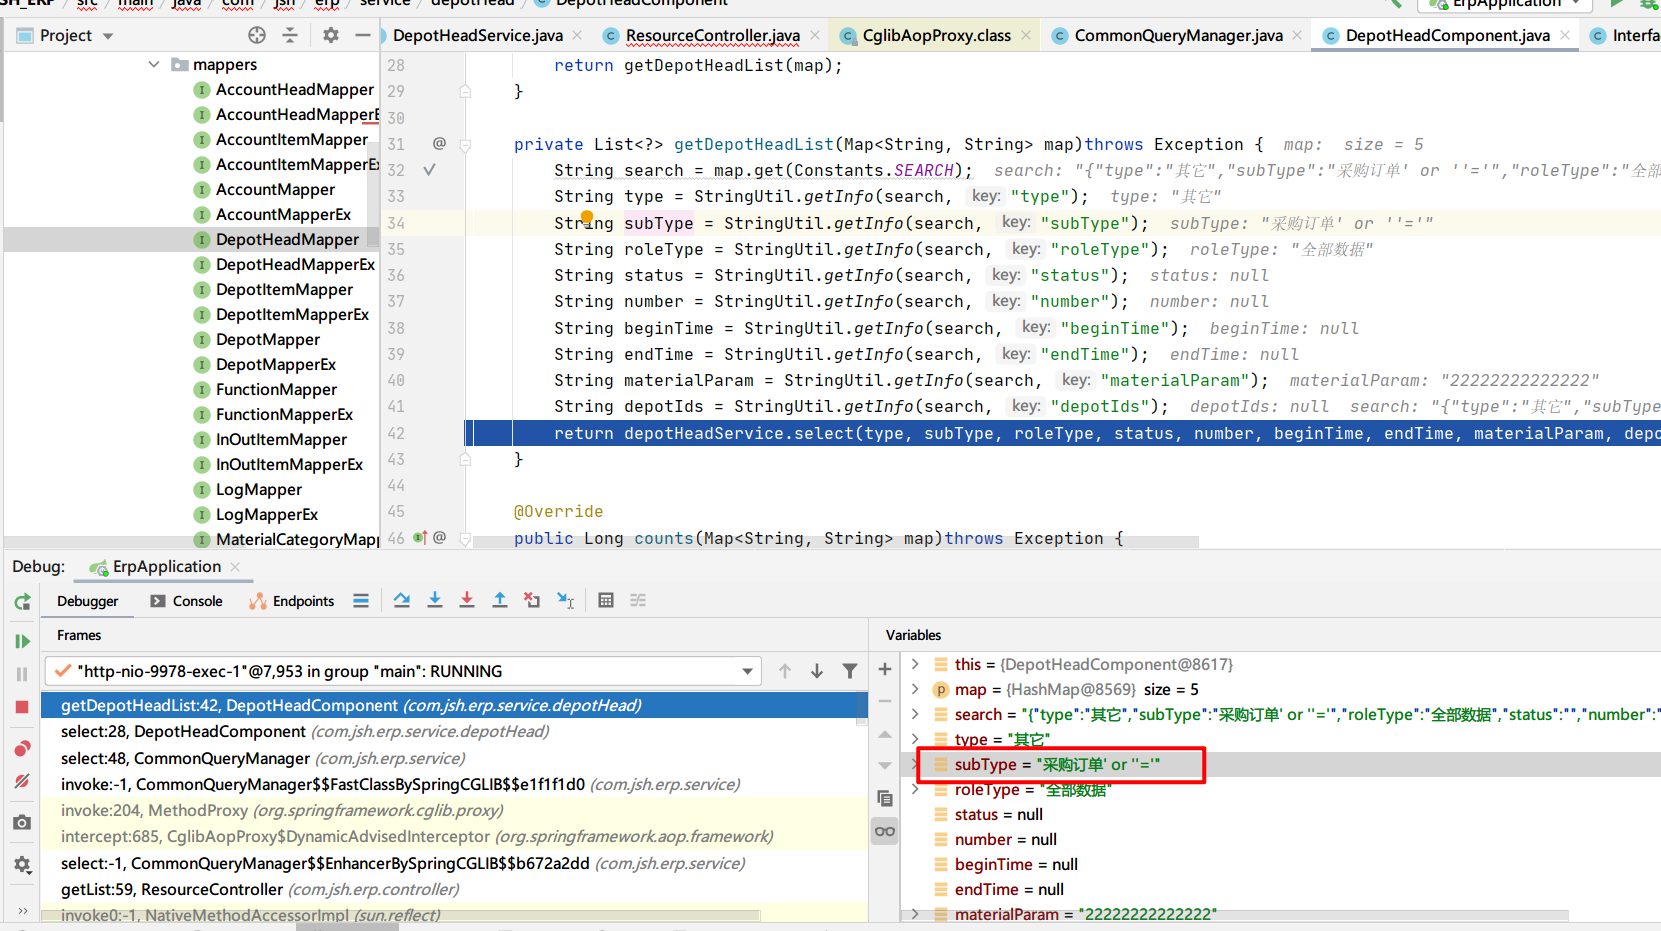
Task: Click Resume Program green arrow icon
Action: [22, 641]
